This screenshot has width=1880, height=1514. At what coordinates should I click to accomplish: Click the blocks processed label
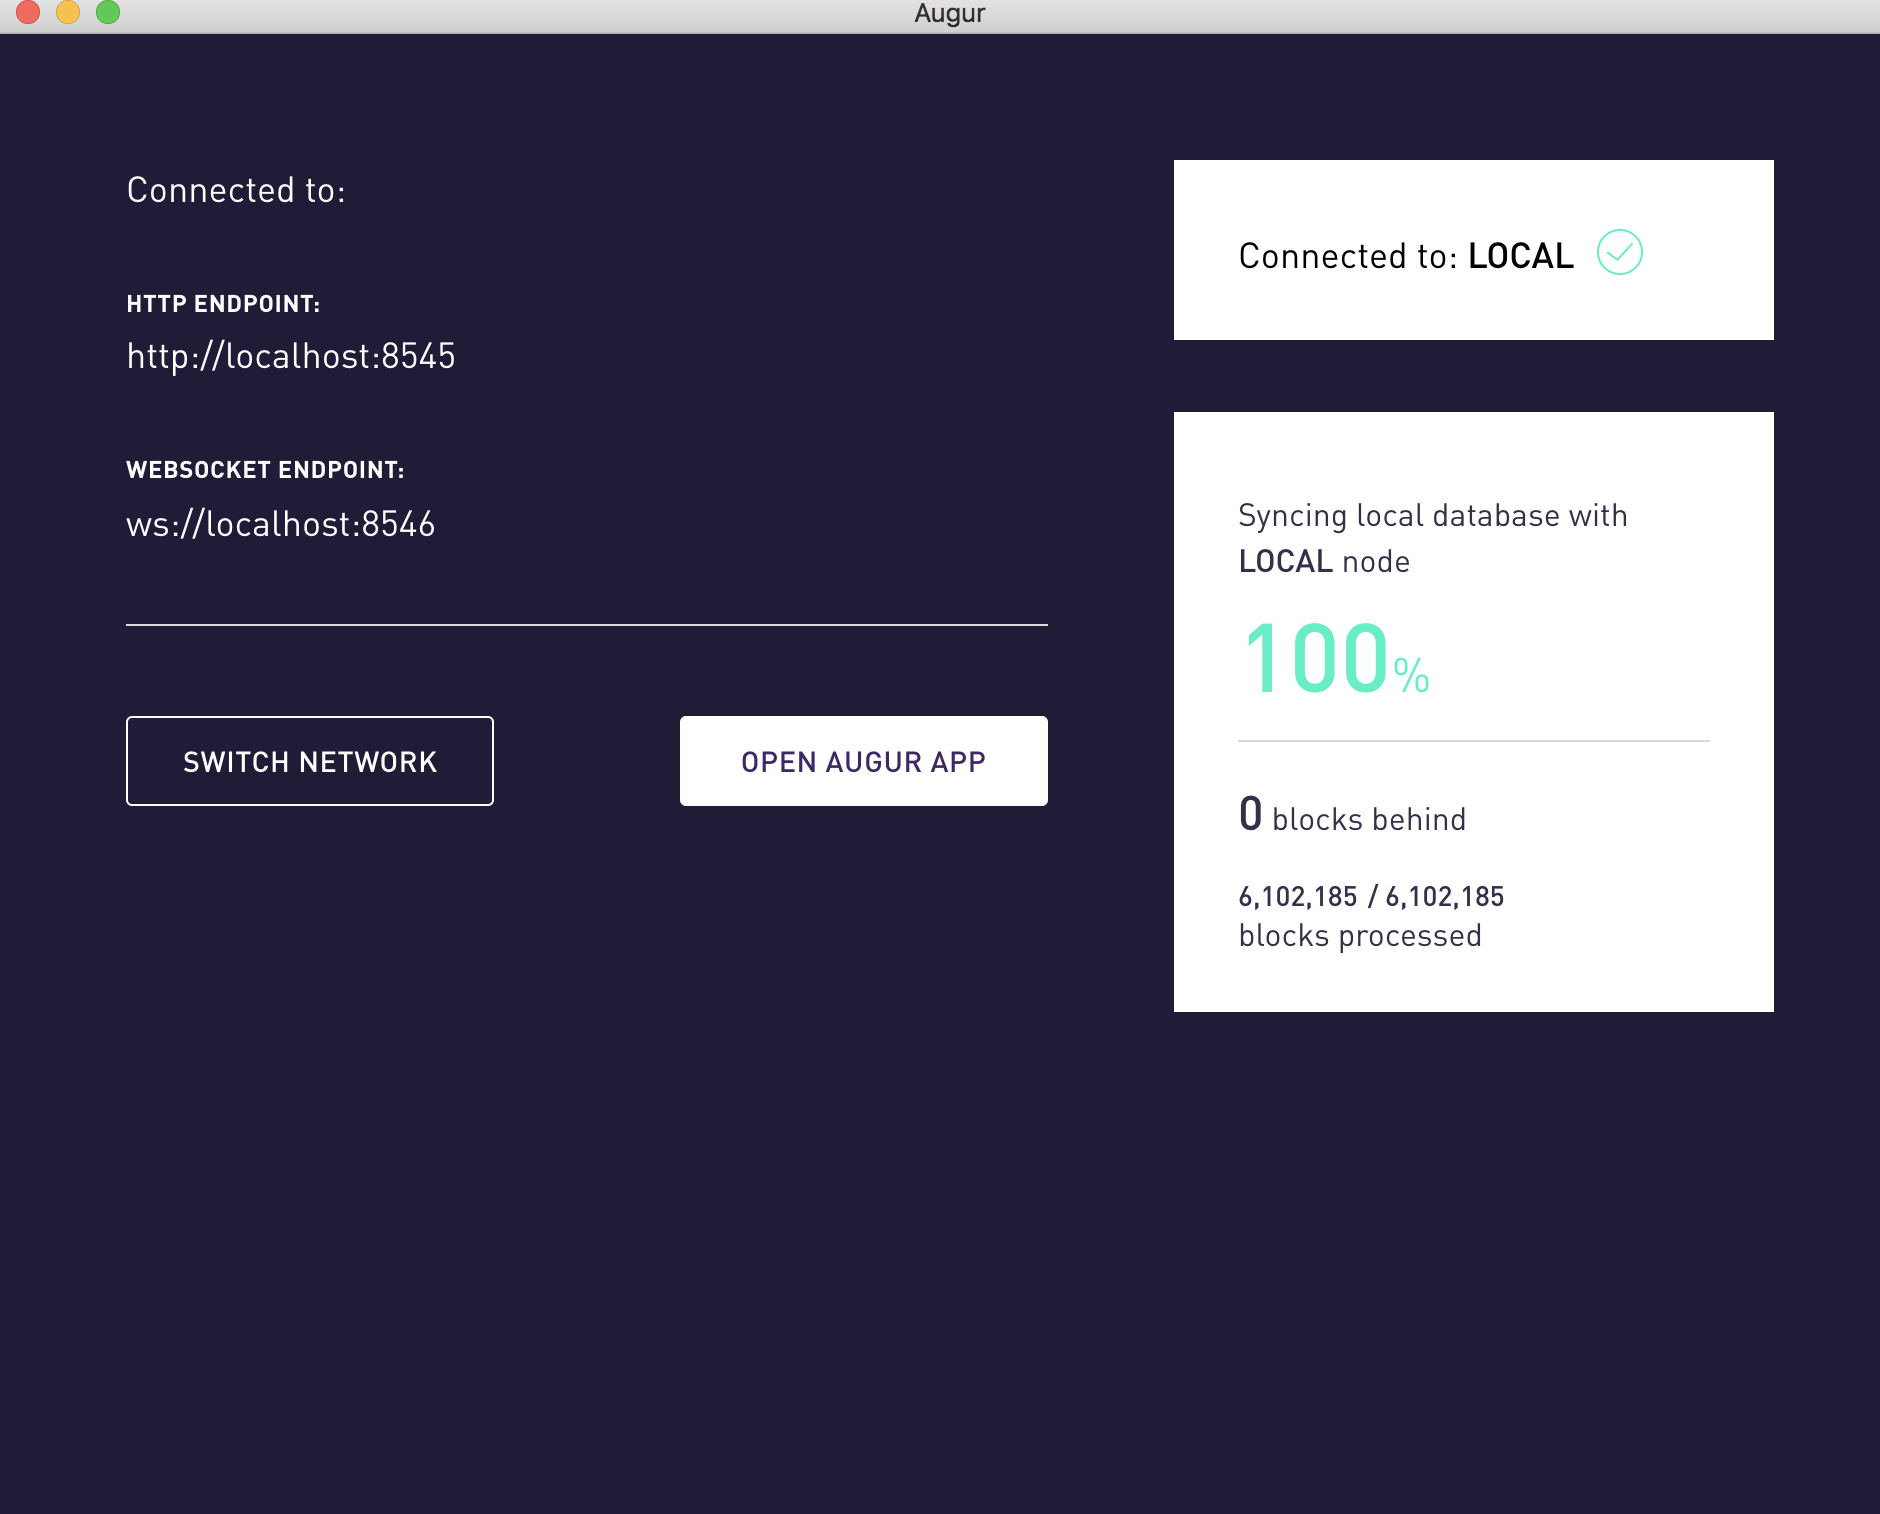(x=1360, y=936)
